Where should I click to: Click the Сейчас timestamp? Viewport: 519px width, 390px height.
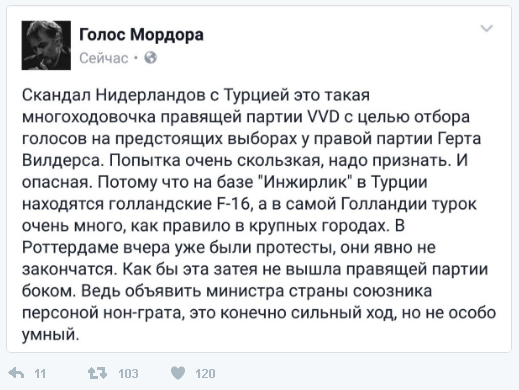(x=104, y=58)
